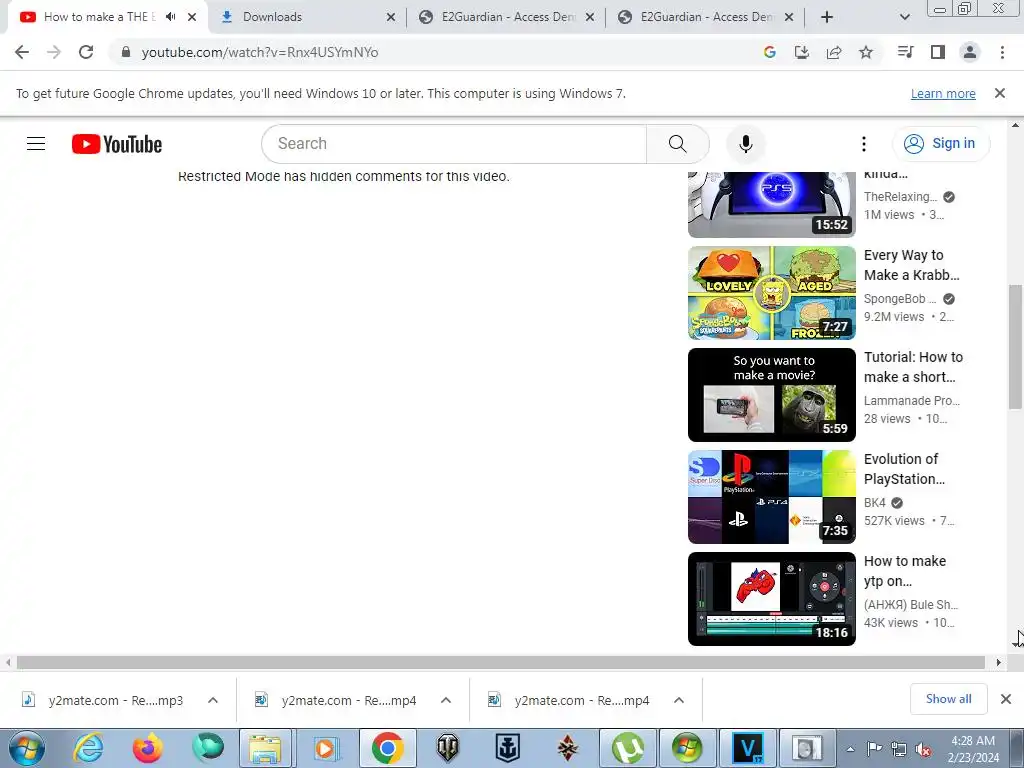Open the PlayStation logos 7:35 thumbnail

pos(771,496)
